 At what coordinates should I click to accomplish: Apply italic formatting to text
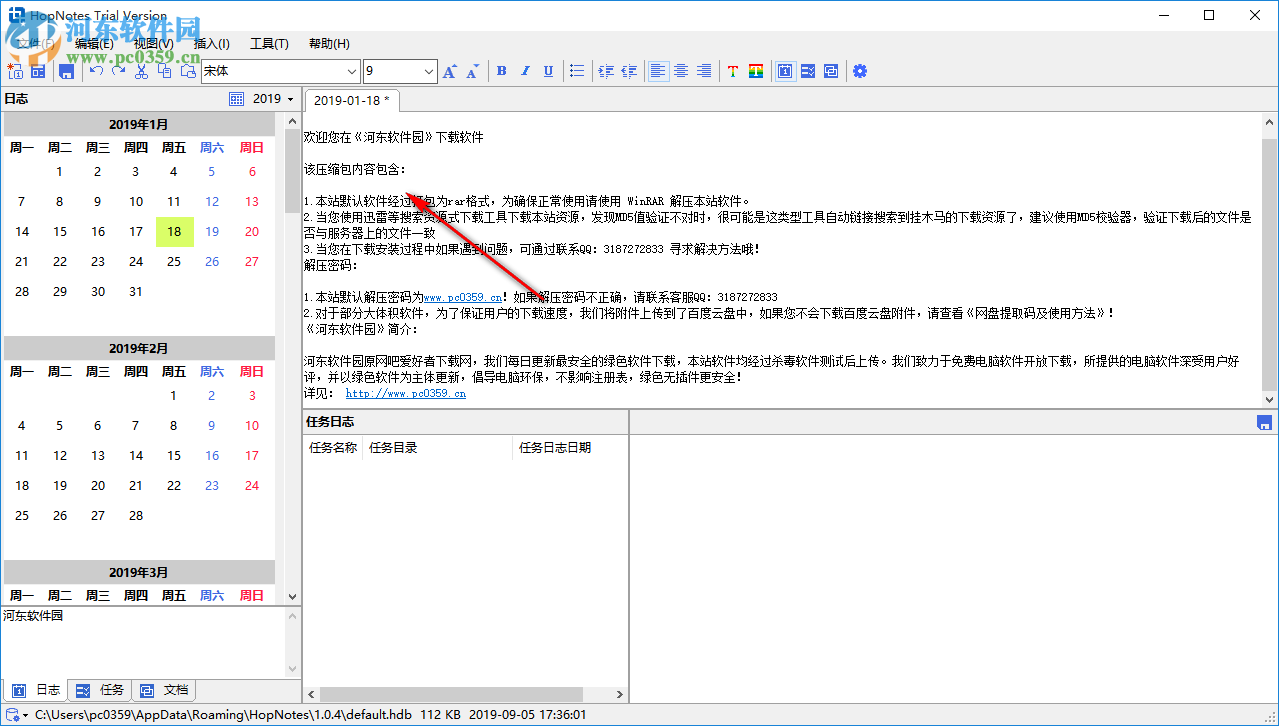pyautogui.click(x=524, y=71)
